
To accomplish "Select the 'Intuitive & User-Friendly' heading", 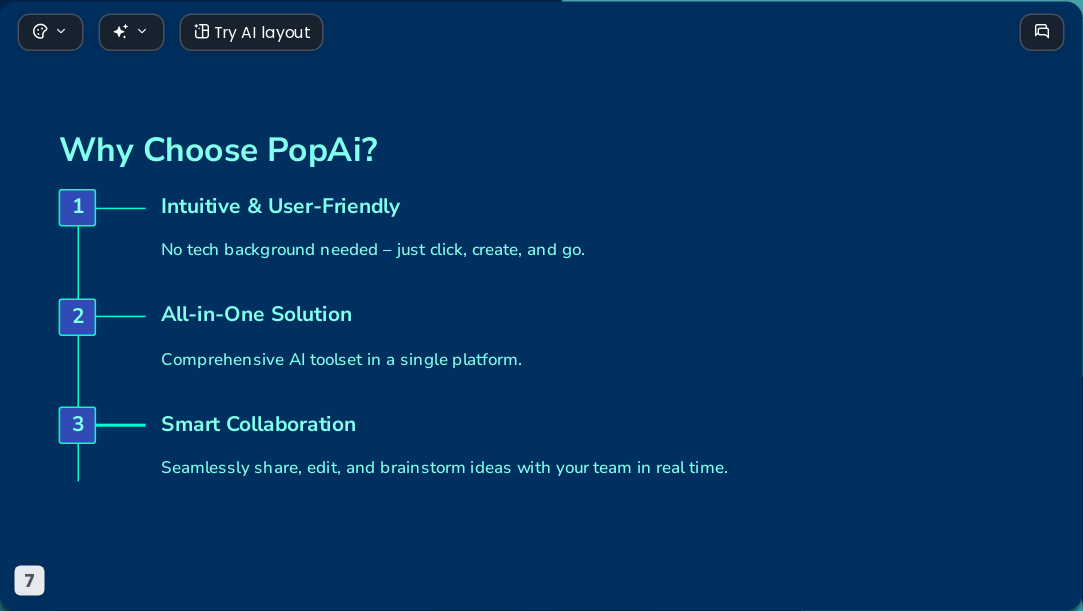I will [280, 206].
